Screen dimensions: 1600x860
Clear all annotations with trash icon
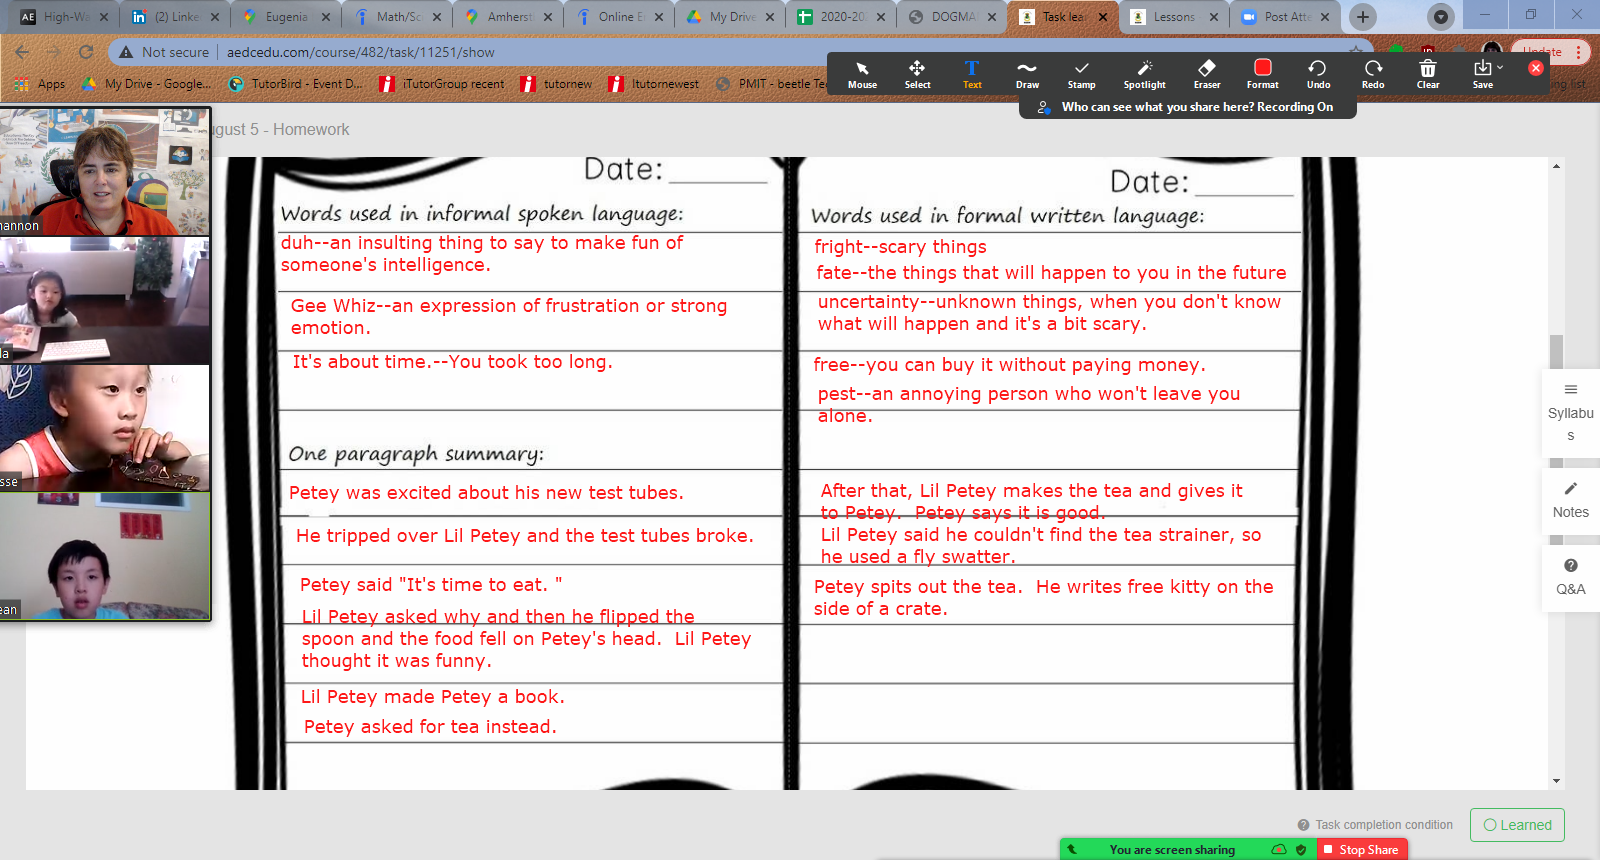point(1428,74)
